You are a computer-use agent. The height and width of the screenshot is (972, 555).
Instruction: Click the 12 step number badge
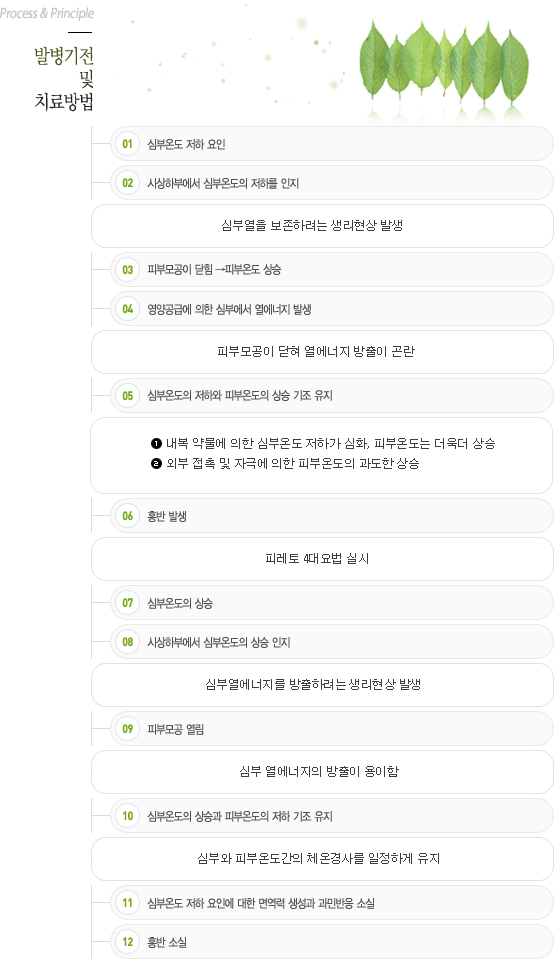tap(127, 943)
